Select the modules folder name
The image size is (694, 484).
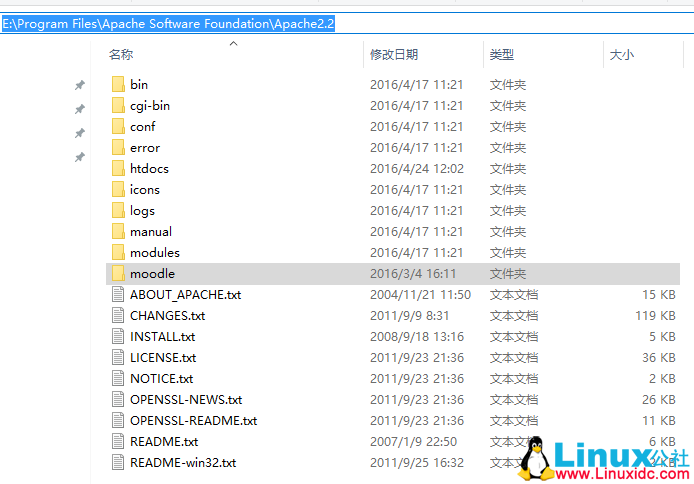[155, 253]
